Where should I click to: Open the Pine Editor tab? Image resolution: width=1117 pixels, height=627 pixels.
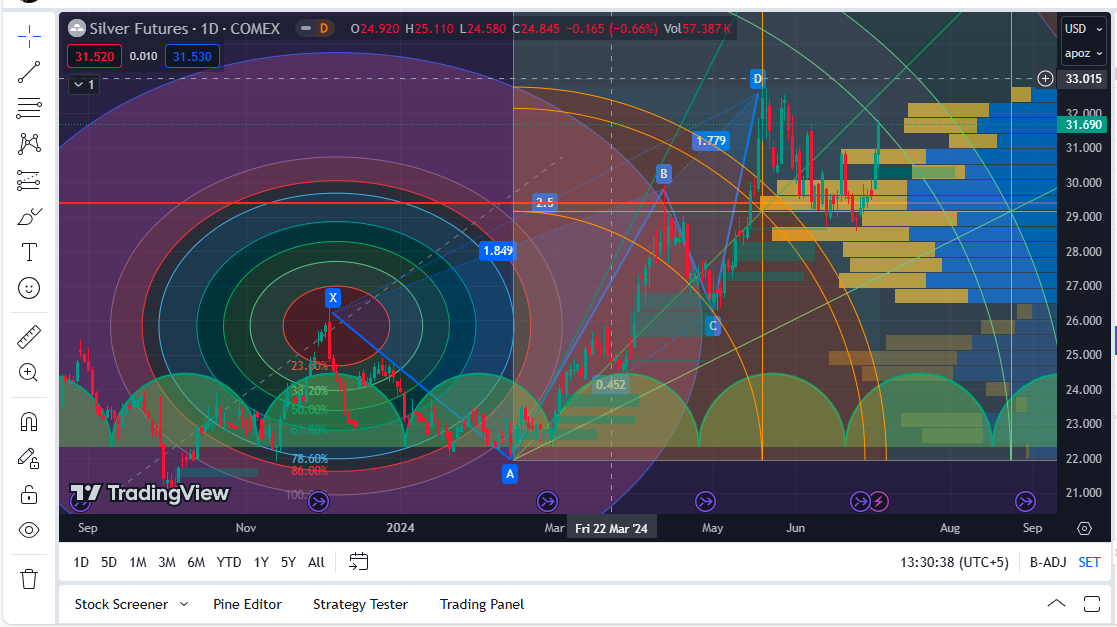[247, 604]
